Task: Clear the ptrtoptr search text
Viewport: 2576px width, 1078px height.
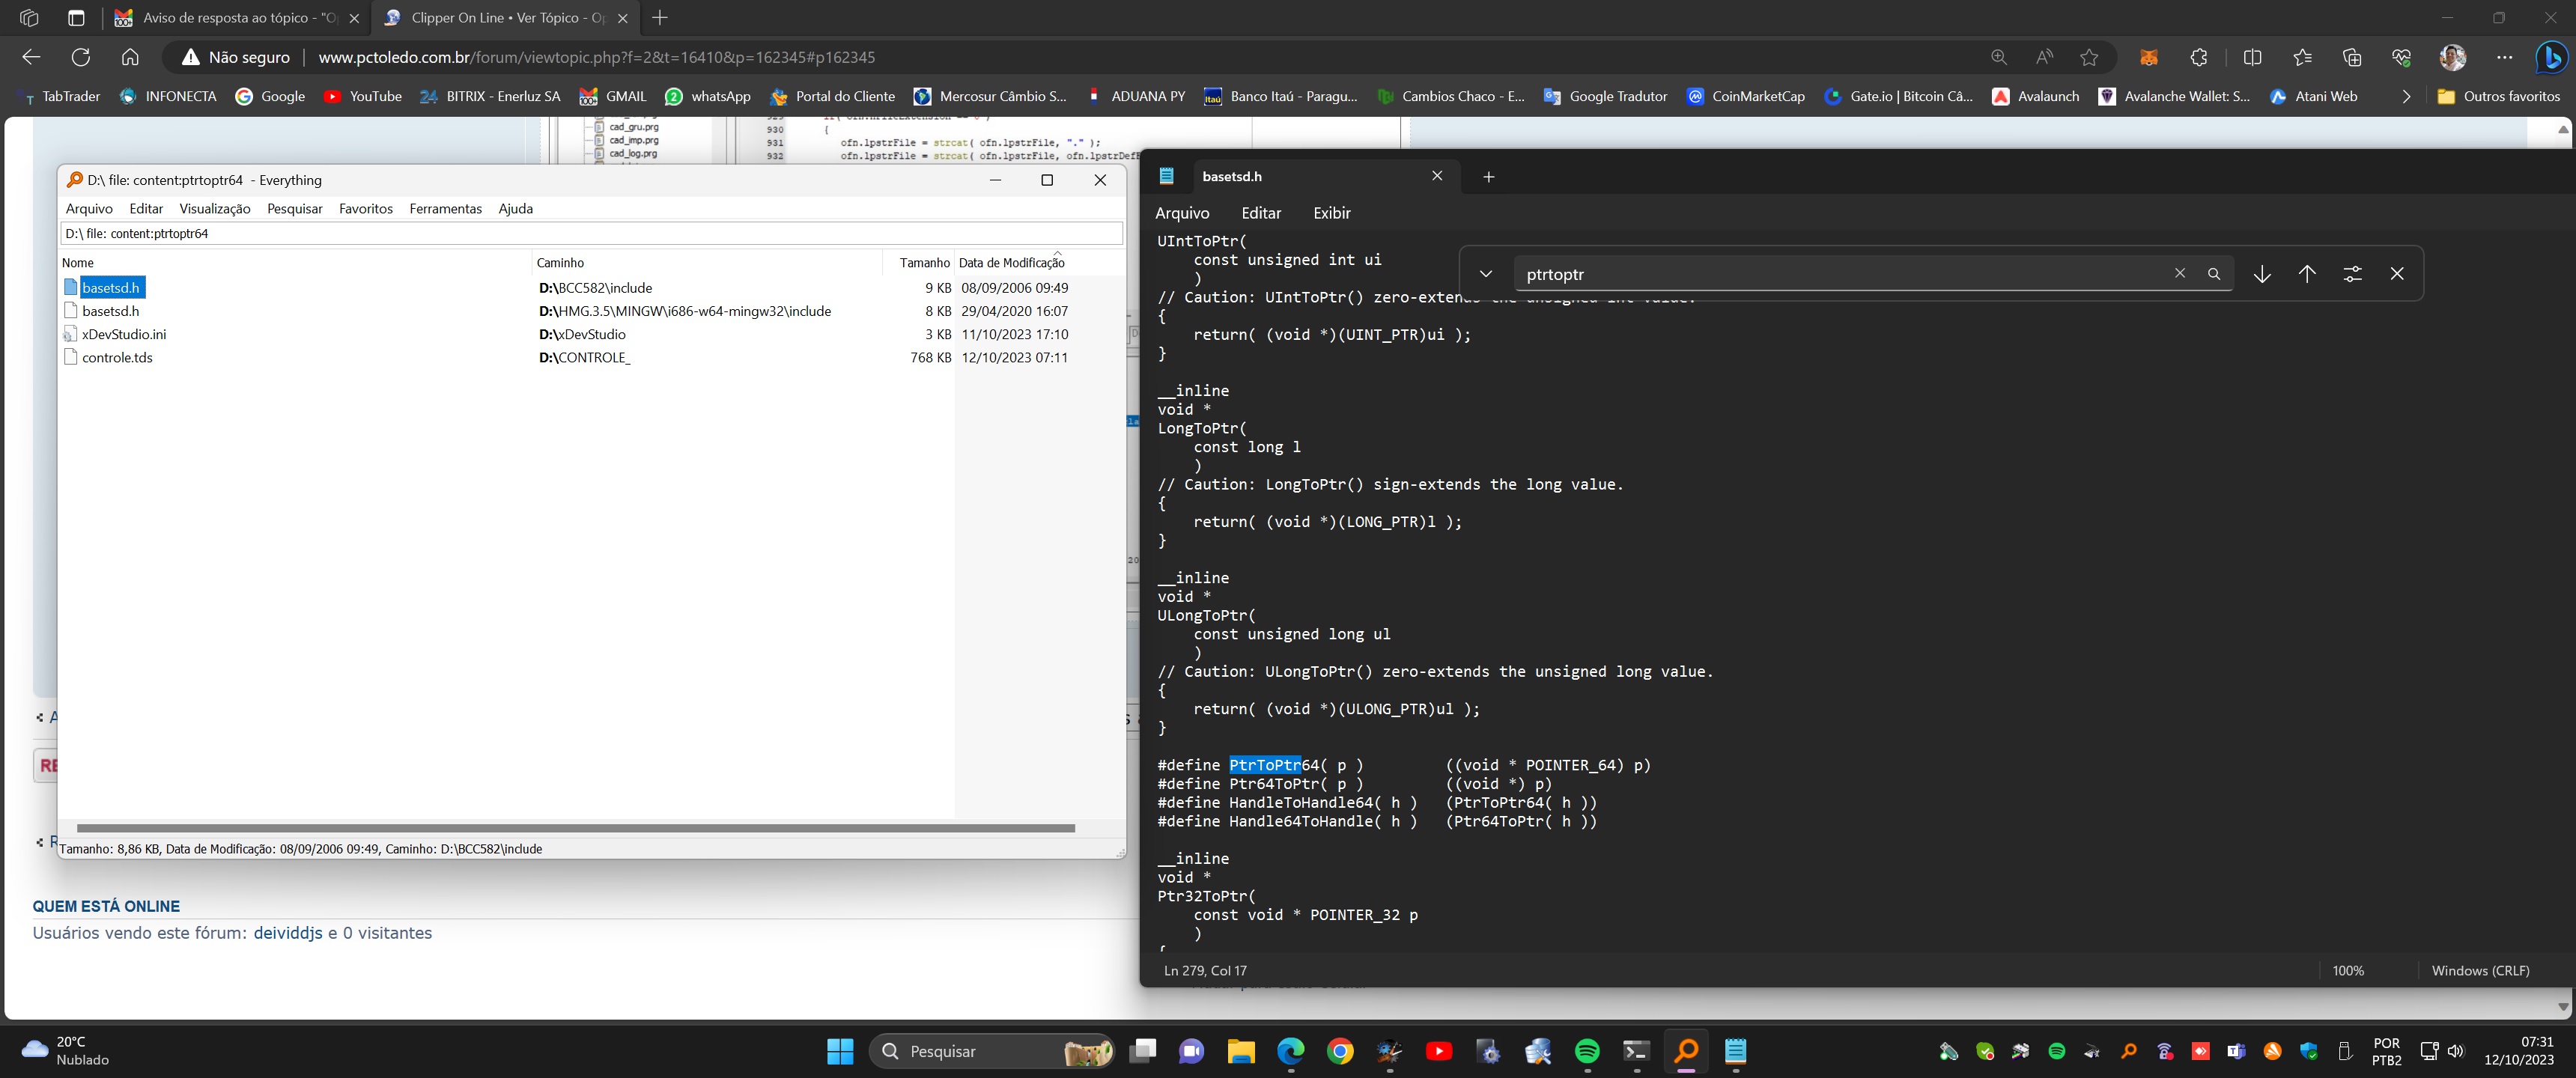Action: tap(2180, 274)
